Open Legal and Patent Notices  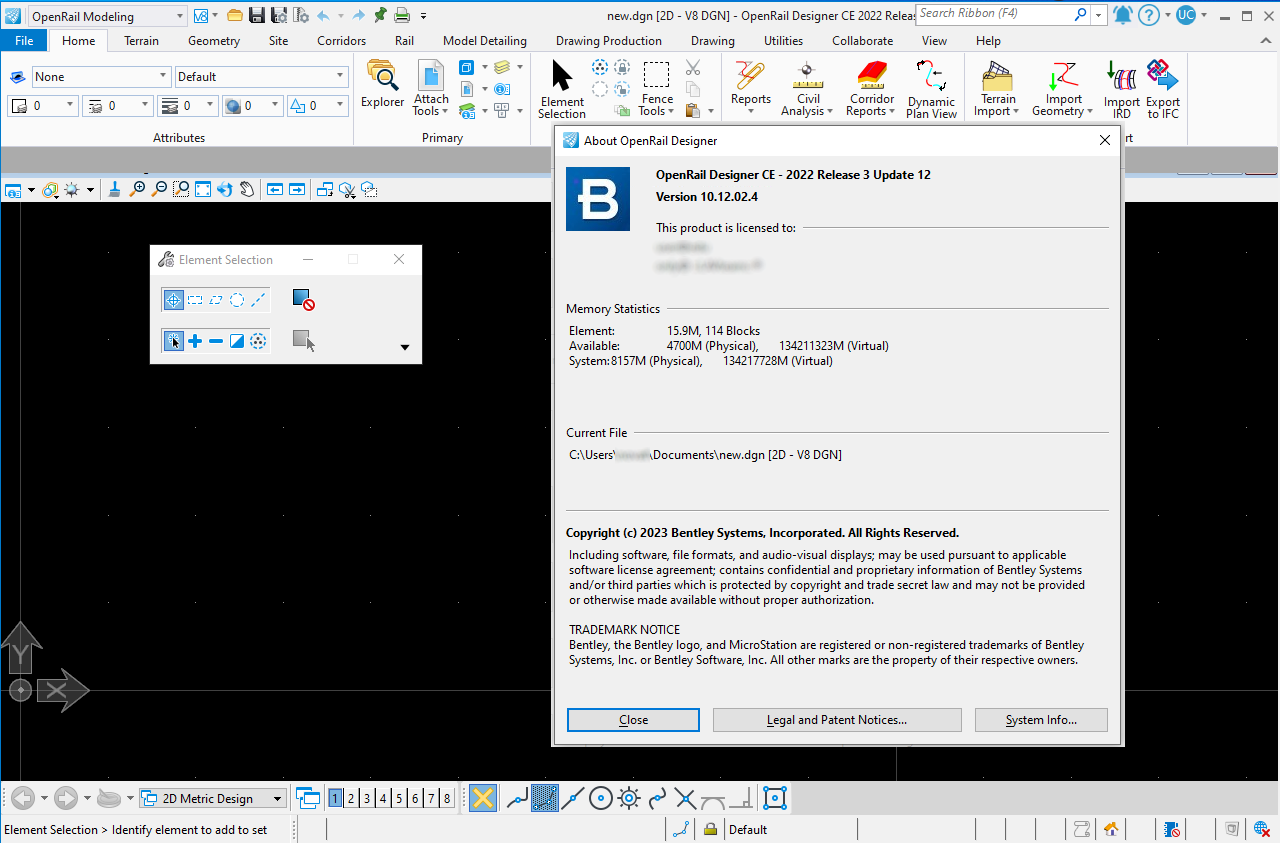837,720
